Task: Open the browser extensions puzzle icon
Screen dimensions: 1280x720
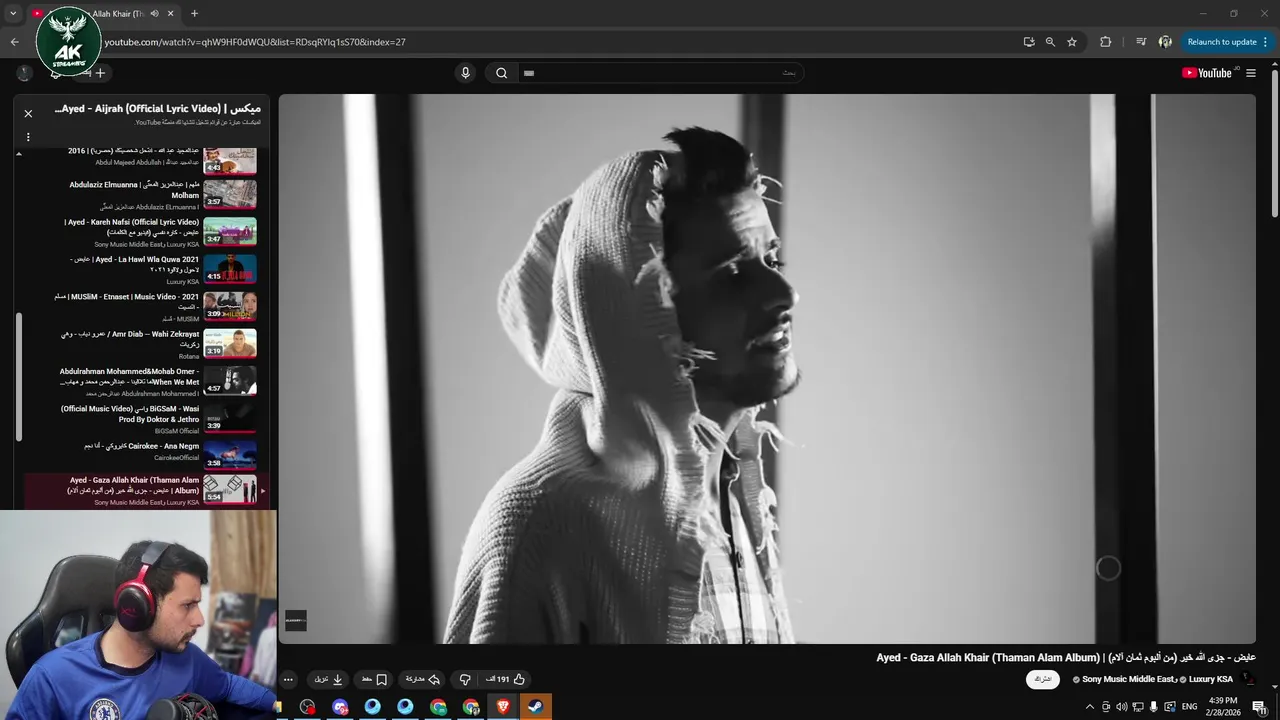Action: (x=1105, y=42)
